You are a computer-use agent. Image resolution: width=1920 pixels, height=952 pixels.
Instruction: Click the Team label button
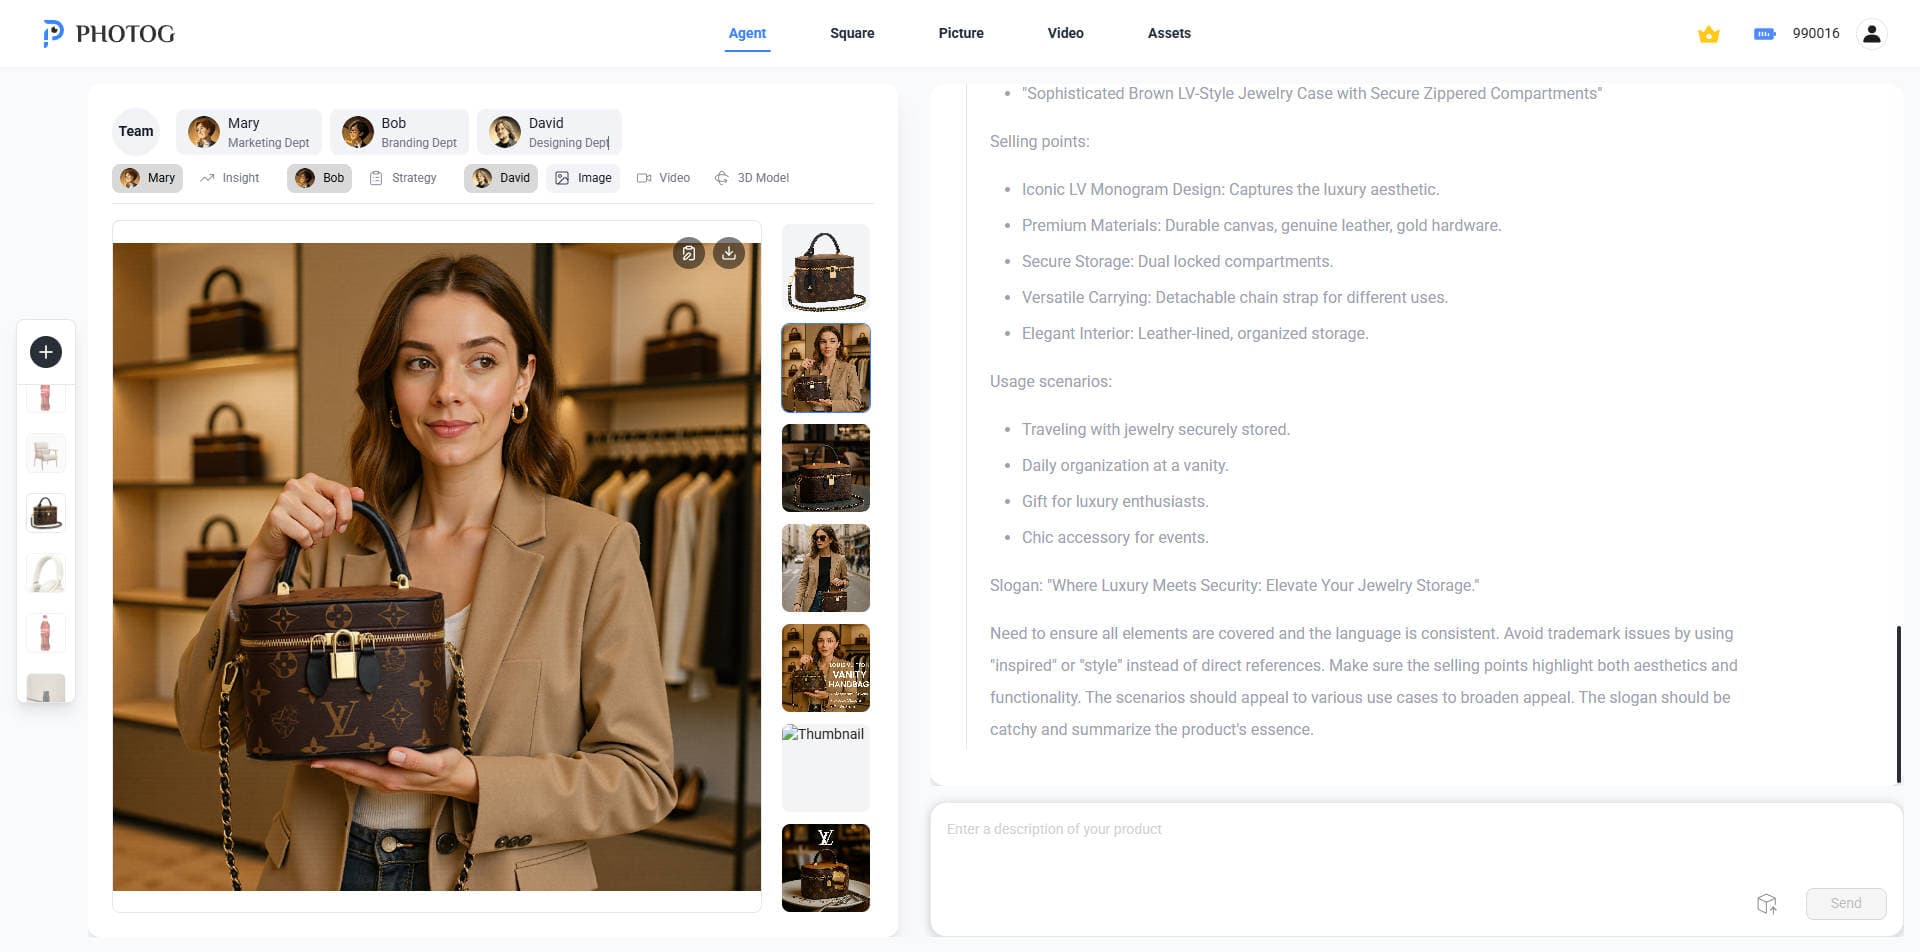(136, 131)
